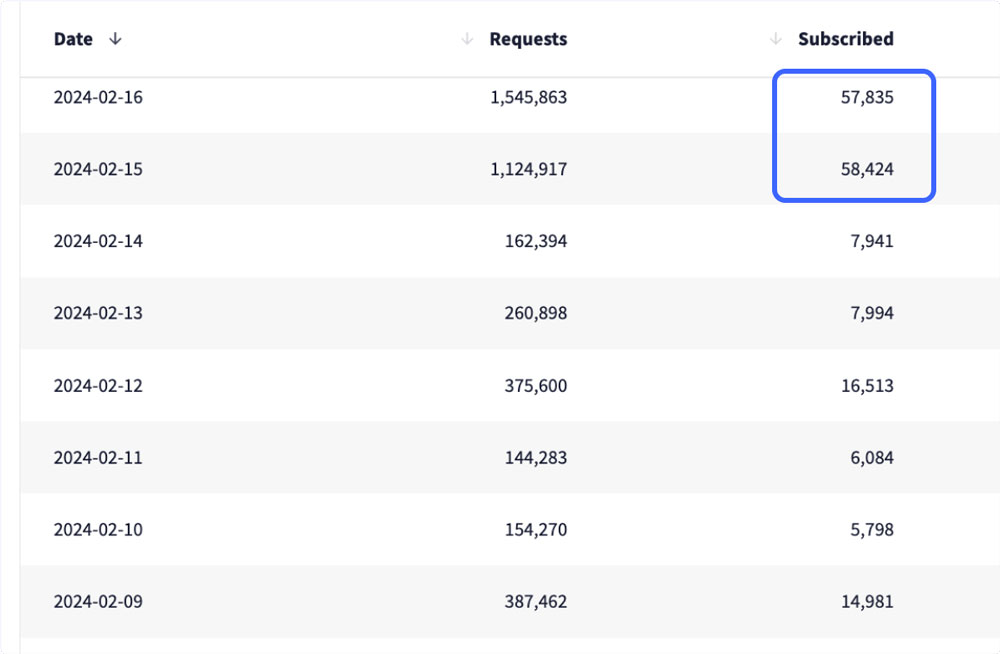Select Requests value 1,124,917
1000x654 pixels.
click(528, 169)
